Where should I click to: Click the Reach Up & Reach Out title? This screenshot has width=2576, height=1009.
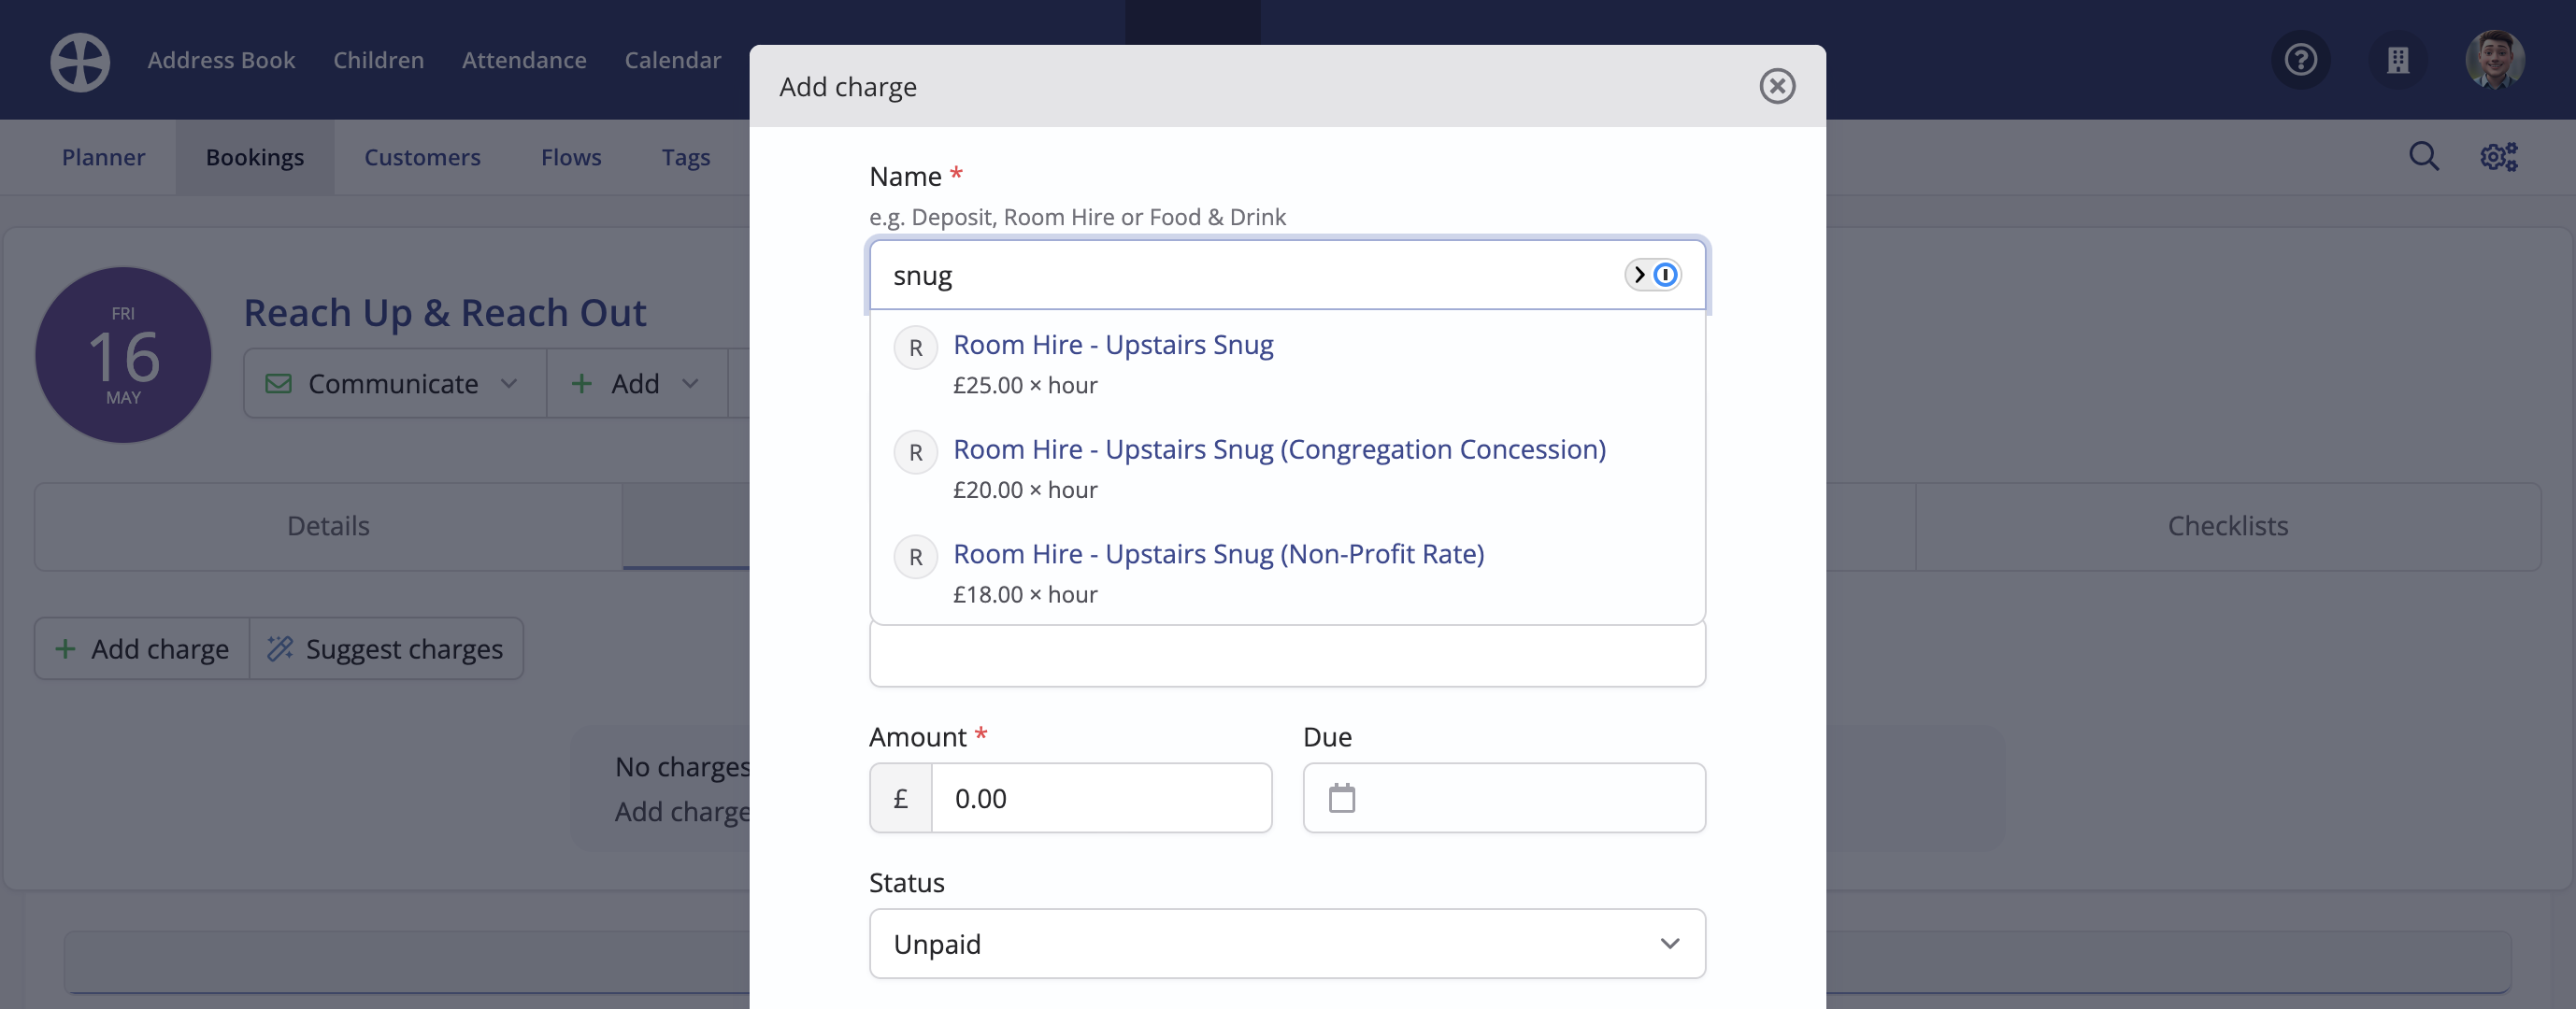[445, 313]
